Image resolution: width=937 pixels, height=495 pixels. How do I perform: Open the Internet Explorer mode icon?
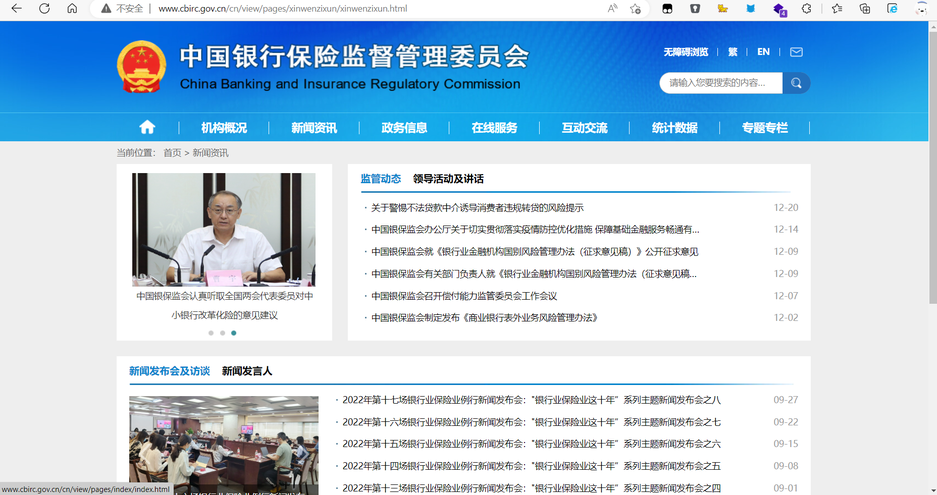coord(892,8)
